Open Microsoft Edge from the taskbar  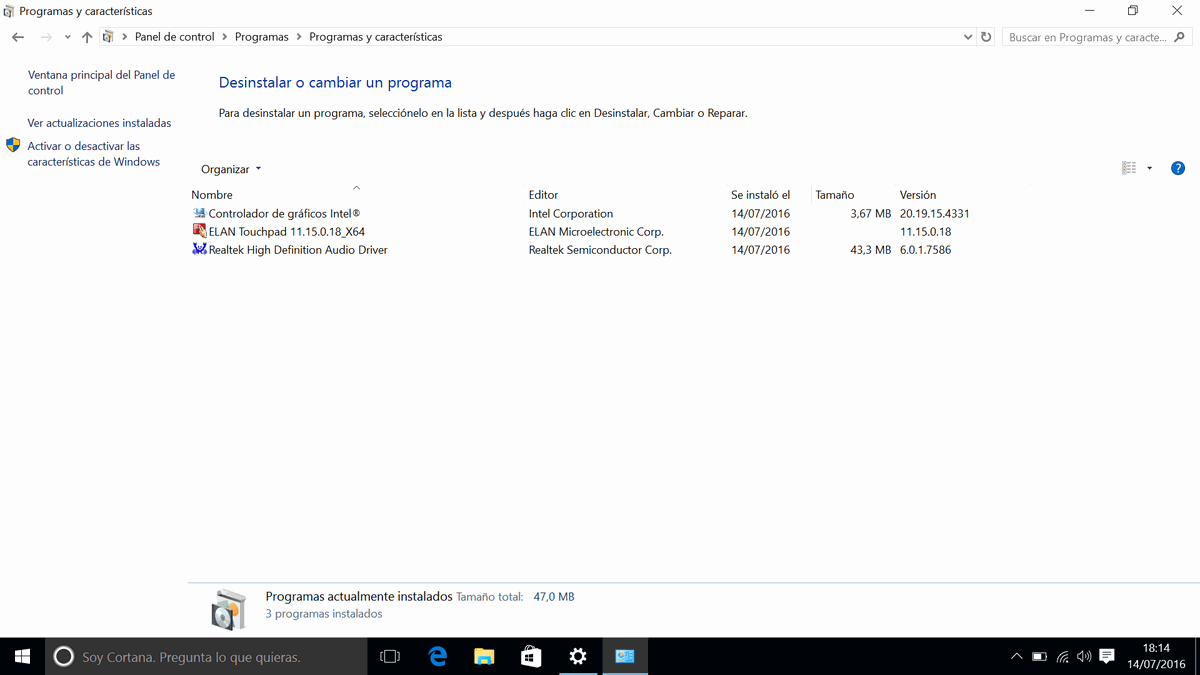[437, 656]
